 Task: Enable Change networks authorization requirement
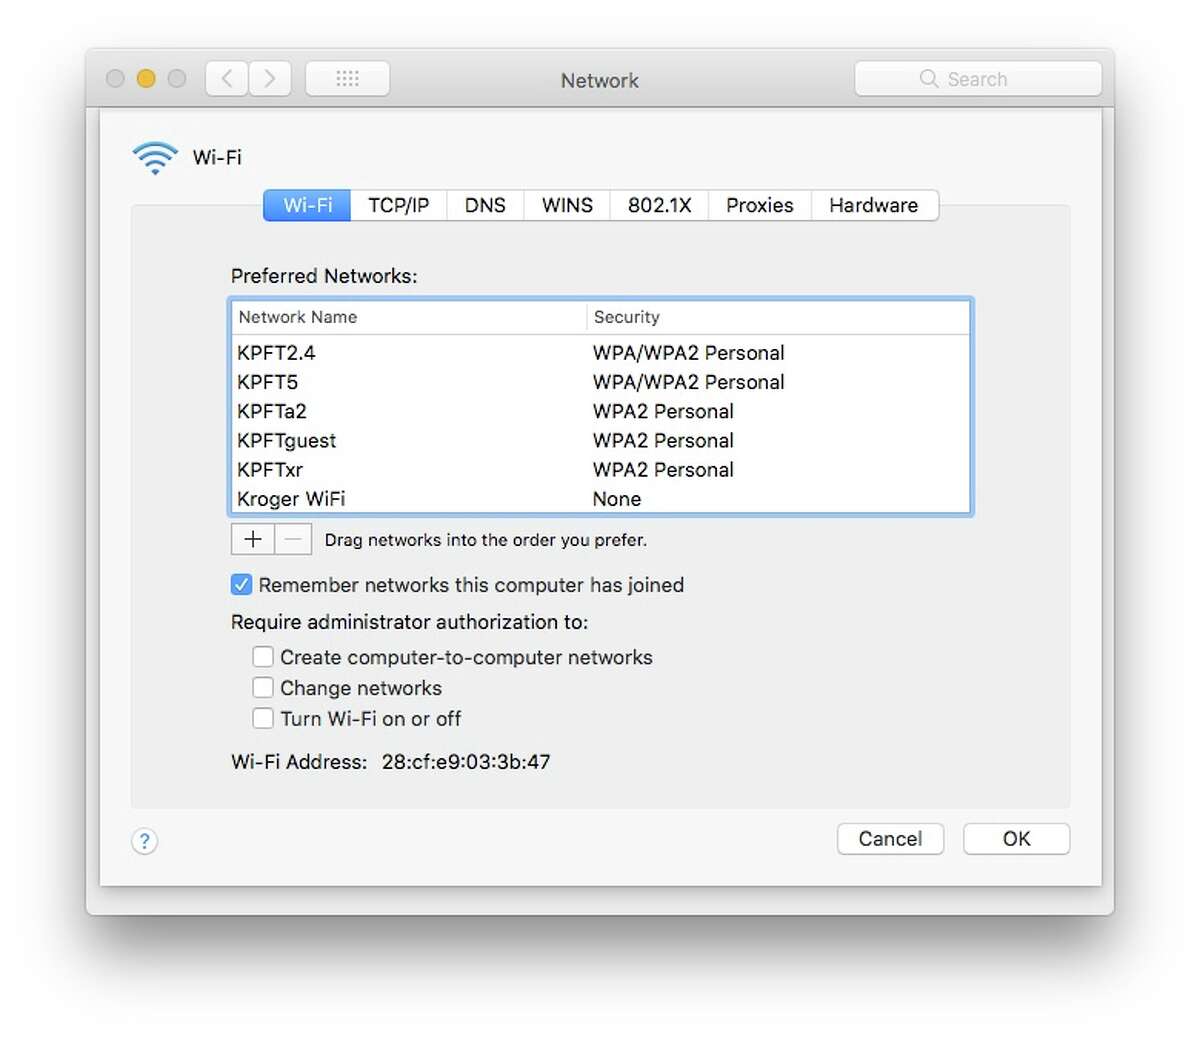pyautogui.click(x=263, y=687)
